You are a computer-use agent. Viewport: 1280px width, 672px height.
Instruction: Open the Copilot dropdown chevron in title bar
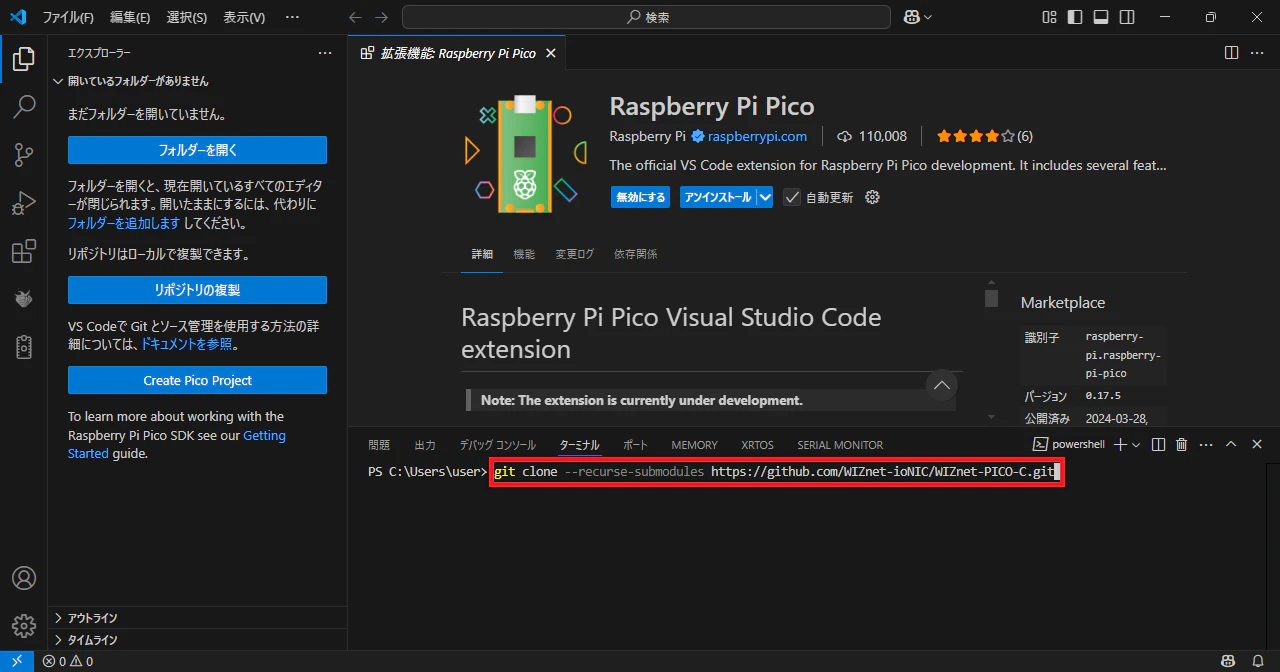928,17
